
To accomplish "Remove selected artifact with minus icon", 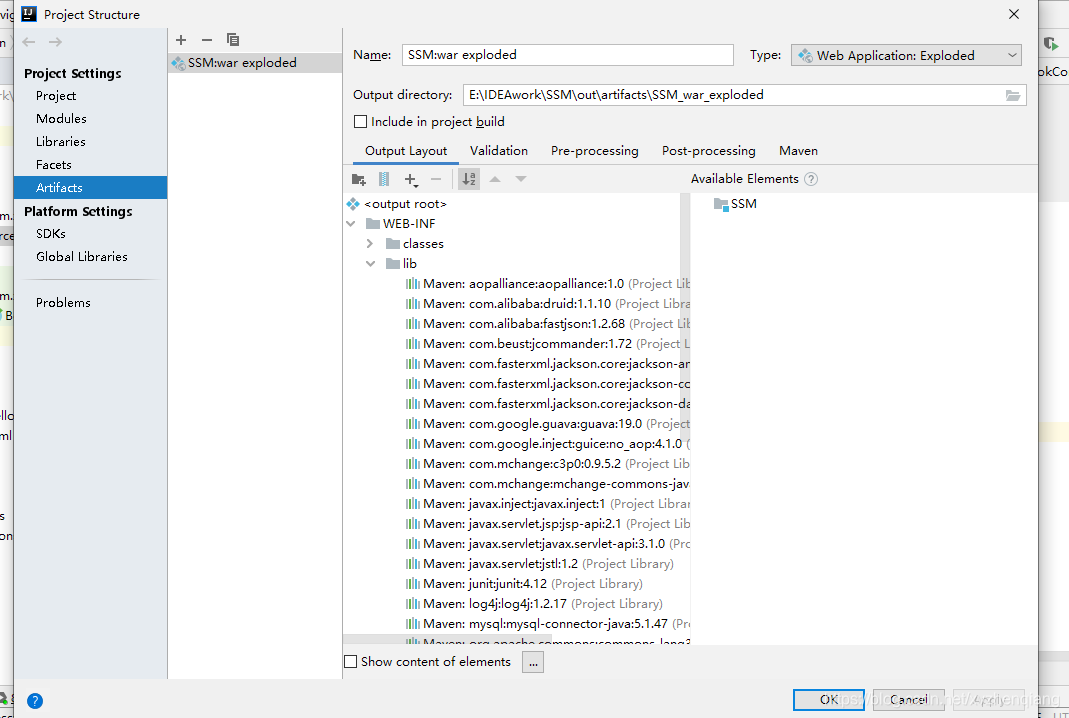I will pos(207,40).
